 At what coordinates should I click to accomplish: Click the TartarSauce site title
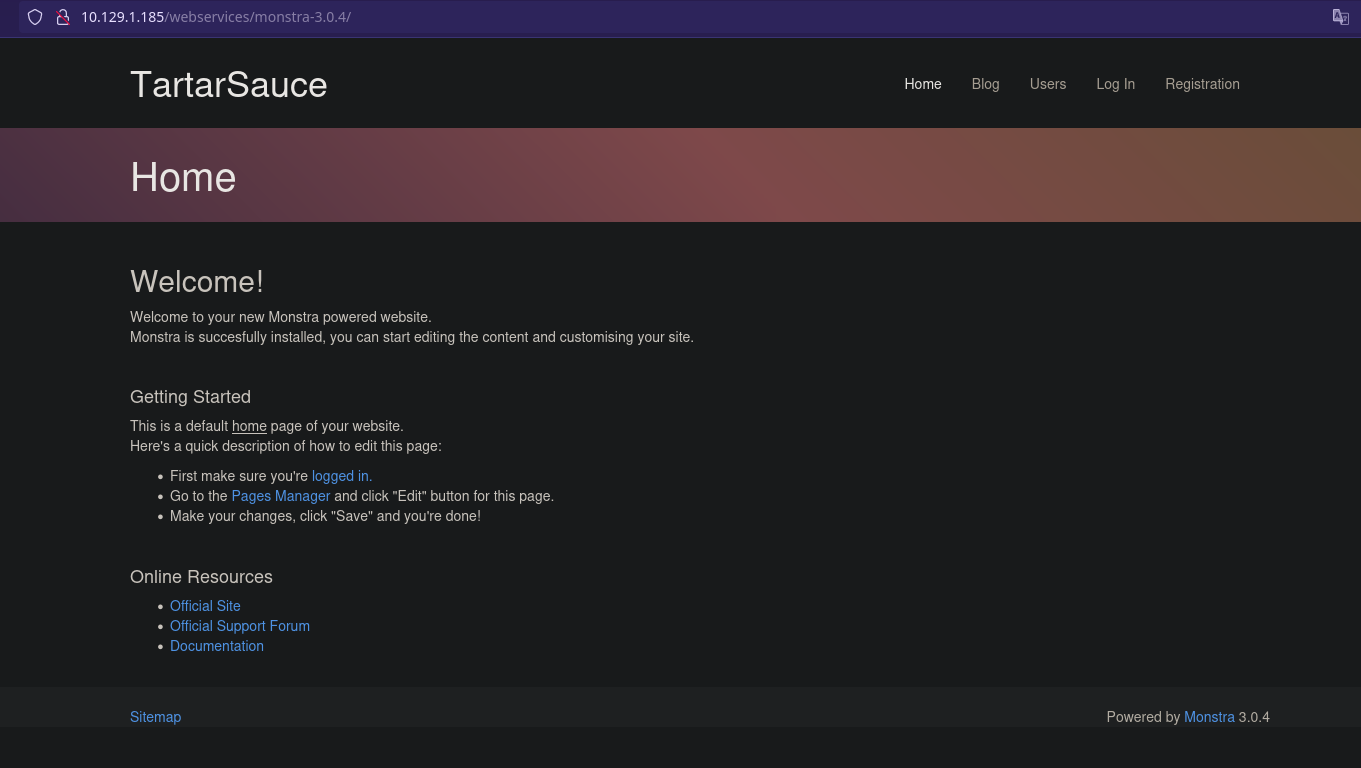click(228, 85)
